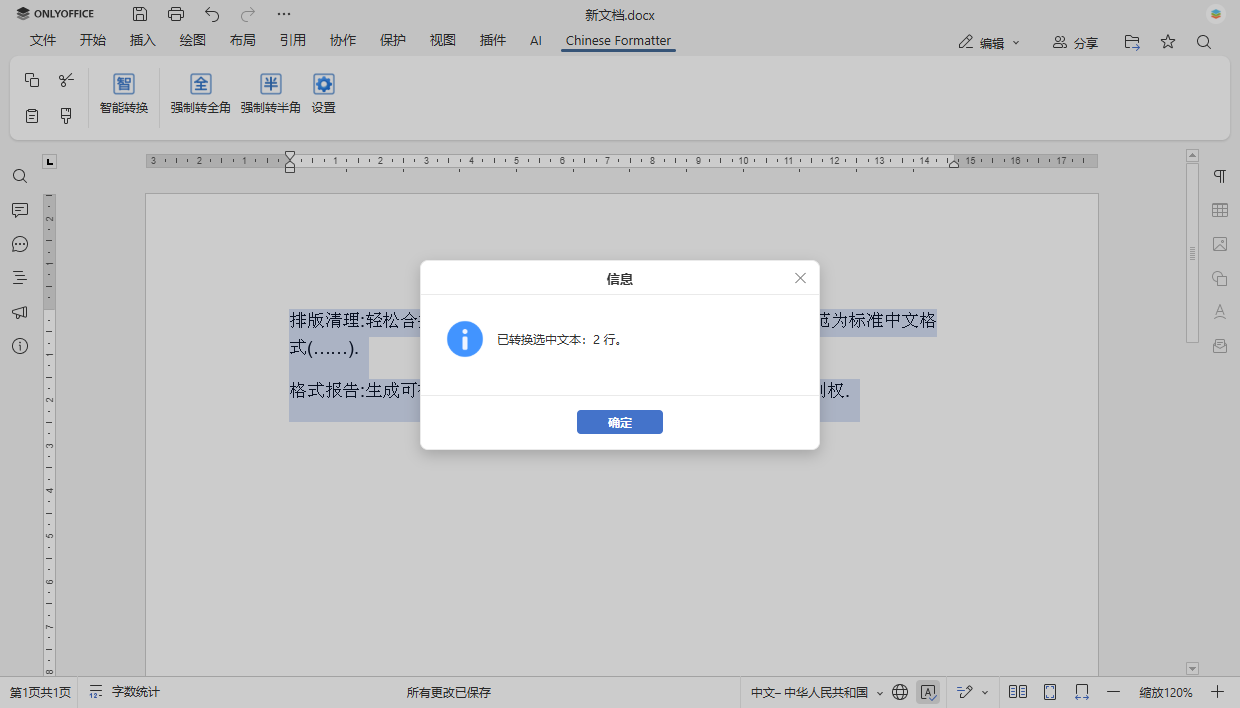1240x708 pixels.
Task: Open the feedback megaphone panel
Action: pos(20,312)
